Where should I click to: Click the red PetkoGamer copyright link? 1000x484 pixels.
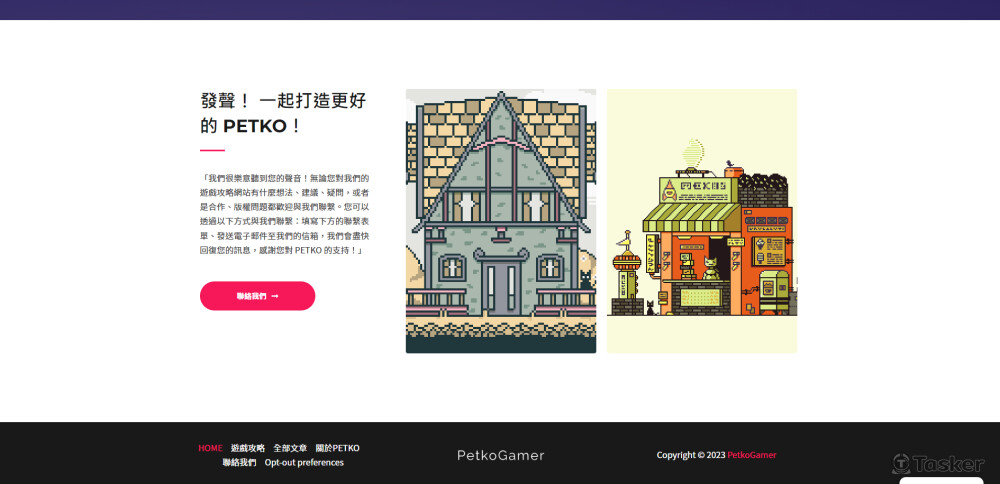pyautogui.click(x=751, y=455)
